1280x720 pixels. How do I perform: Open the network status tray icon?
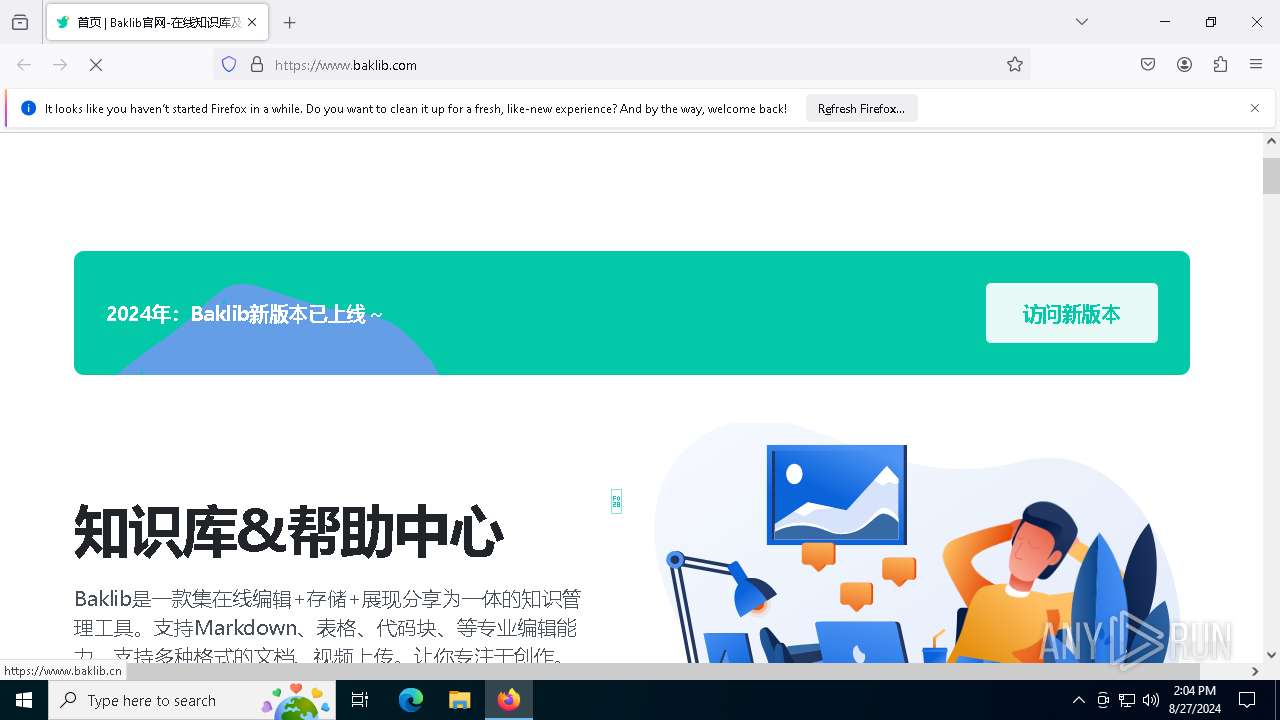pos(1127,700)
